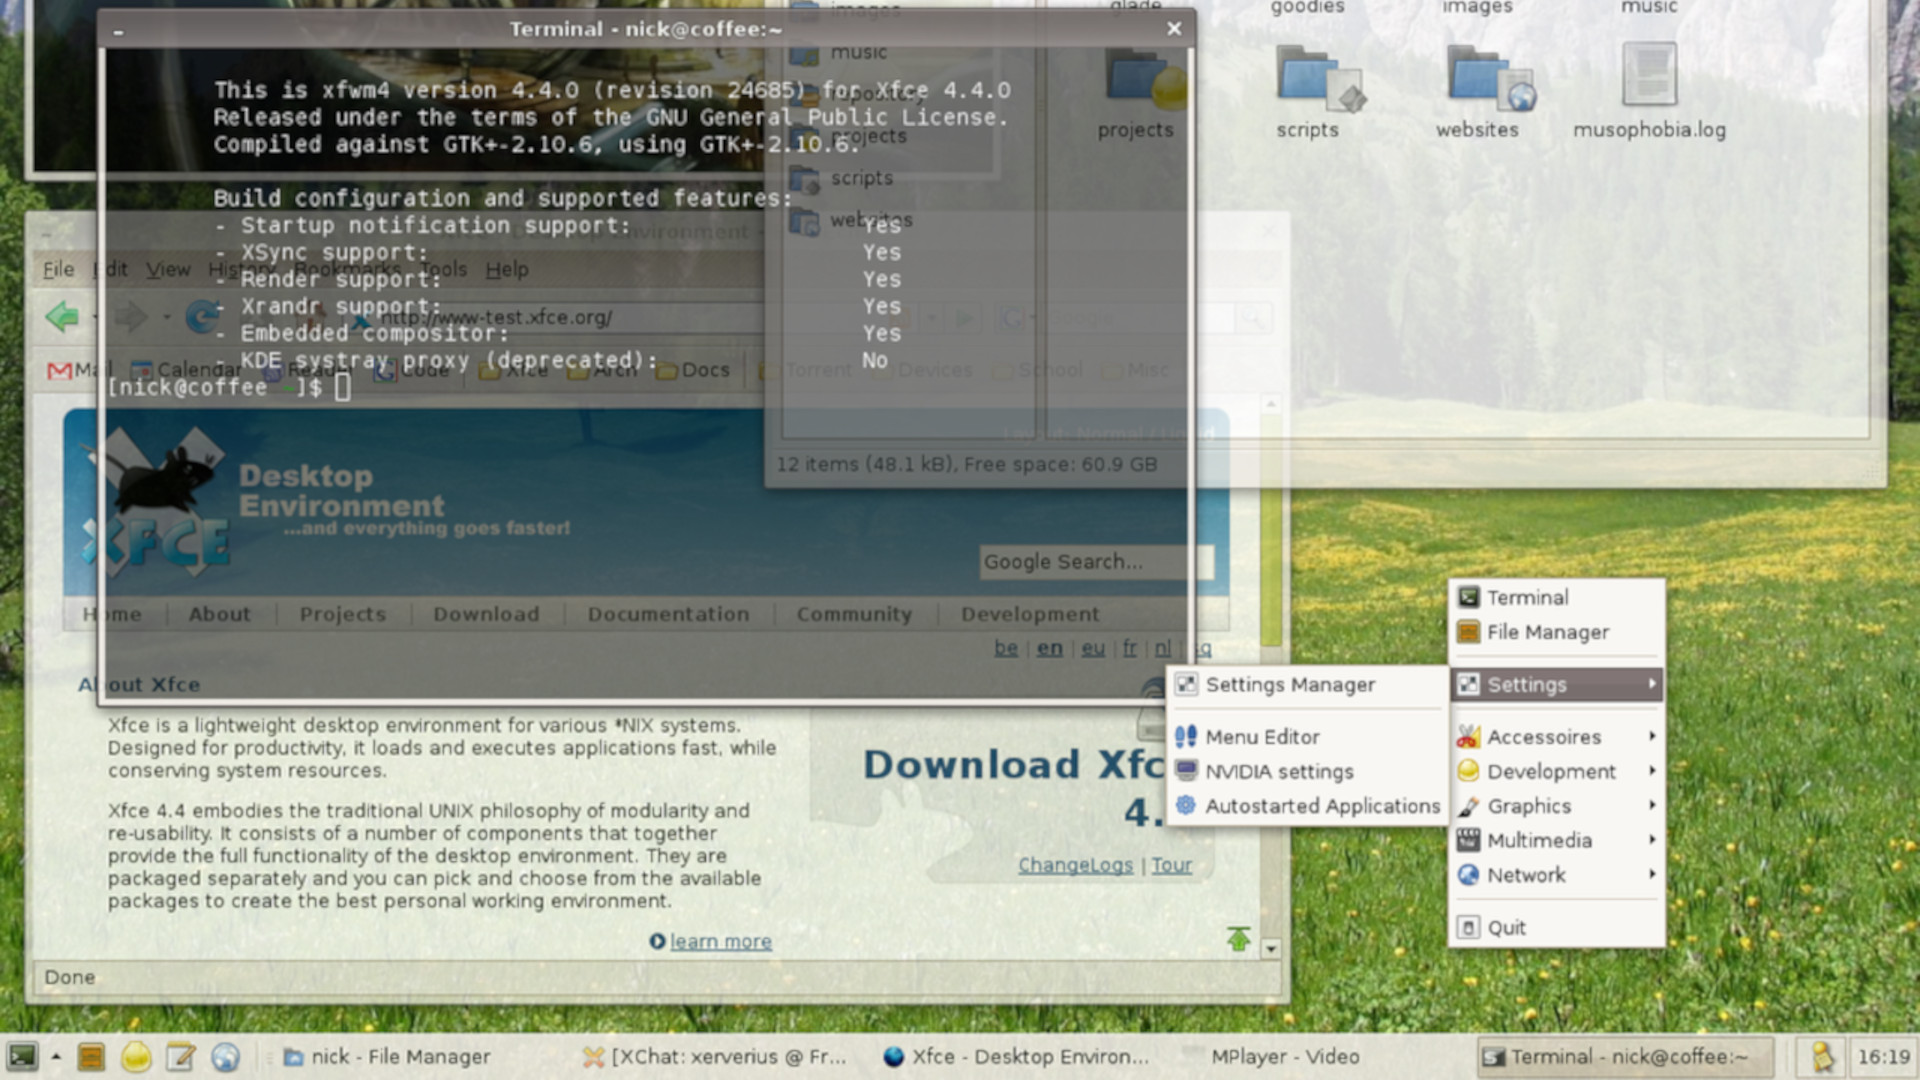This screenshot has height=1080, width=1920.
Task: Open Settings Manager from the submenu
Action: [x=1306, y=684]
